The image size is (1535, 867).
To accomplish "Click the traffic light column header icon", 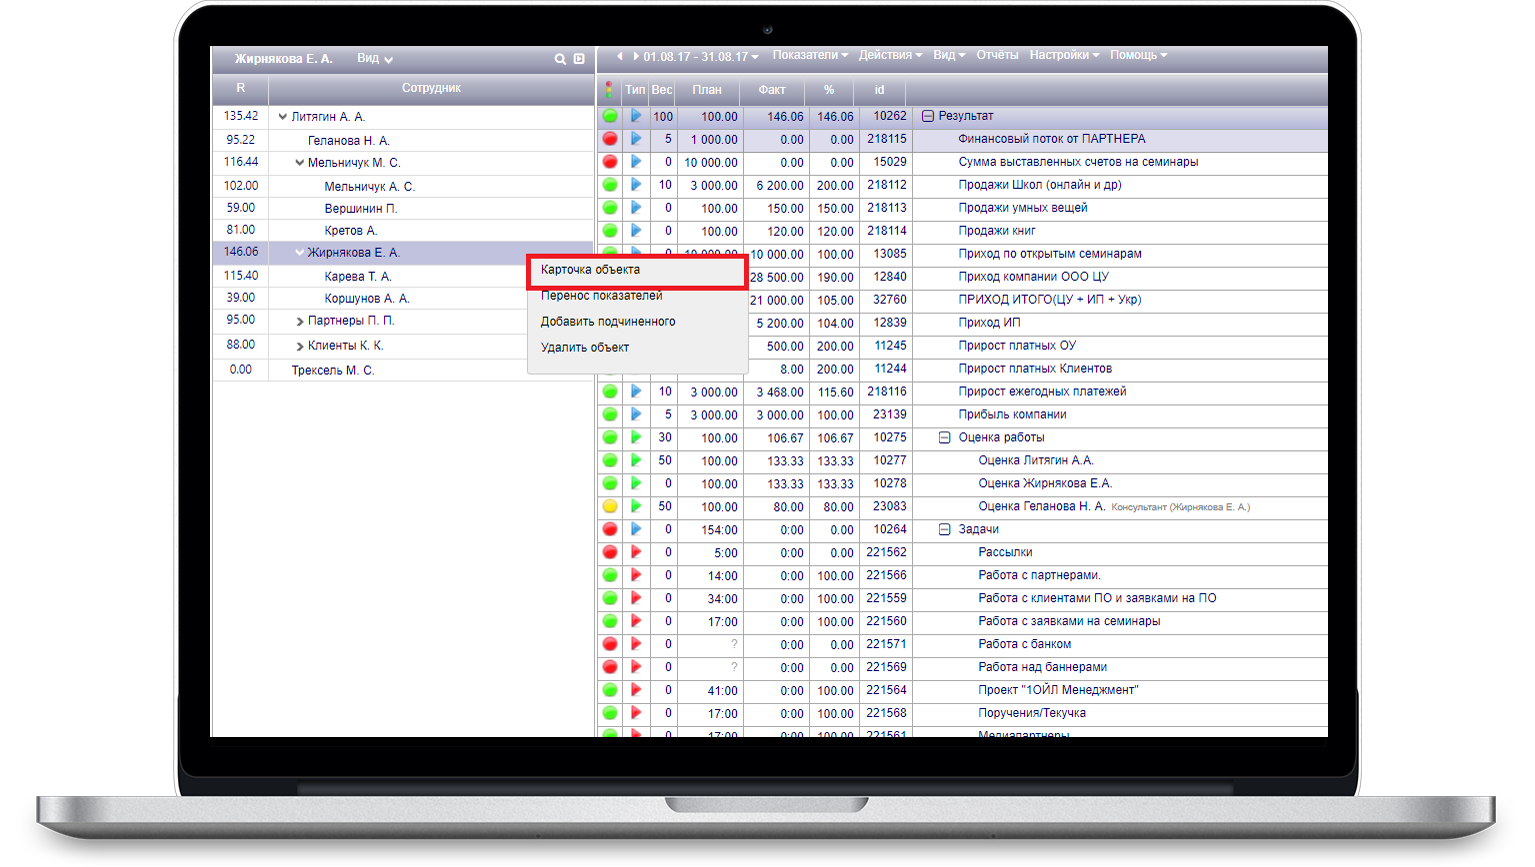I will (609, 89).
